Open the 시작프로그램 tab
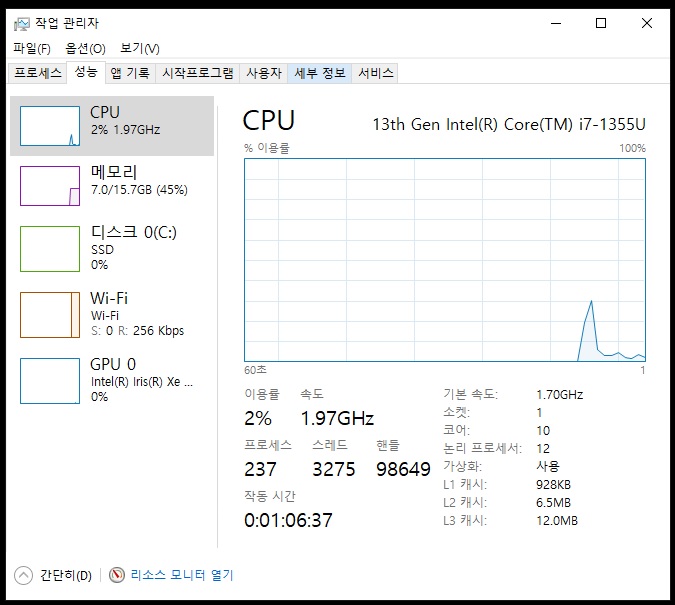Screen dimensions: 675x605 click(198, 73)
